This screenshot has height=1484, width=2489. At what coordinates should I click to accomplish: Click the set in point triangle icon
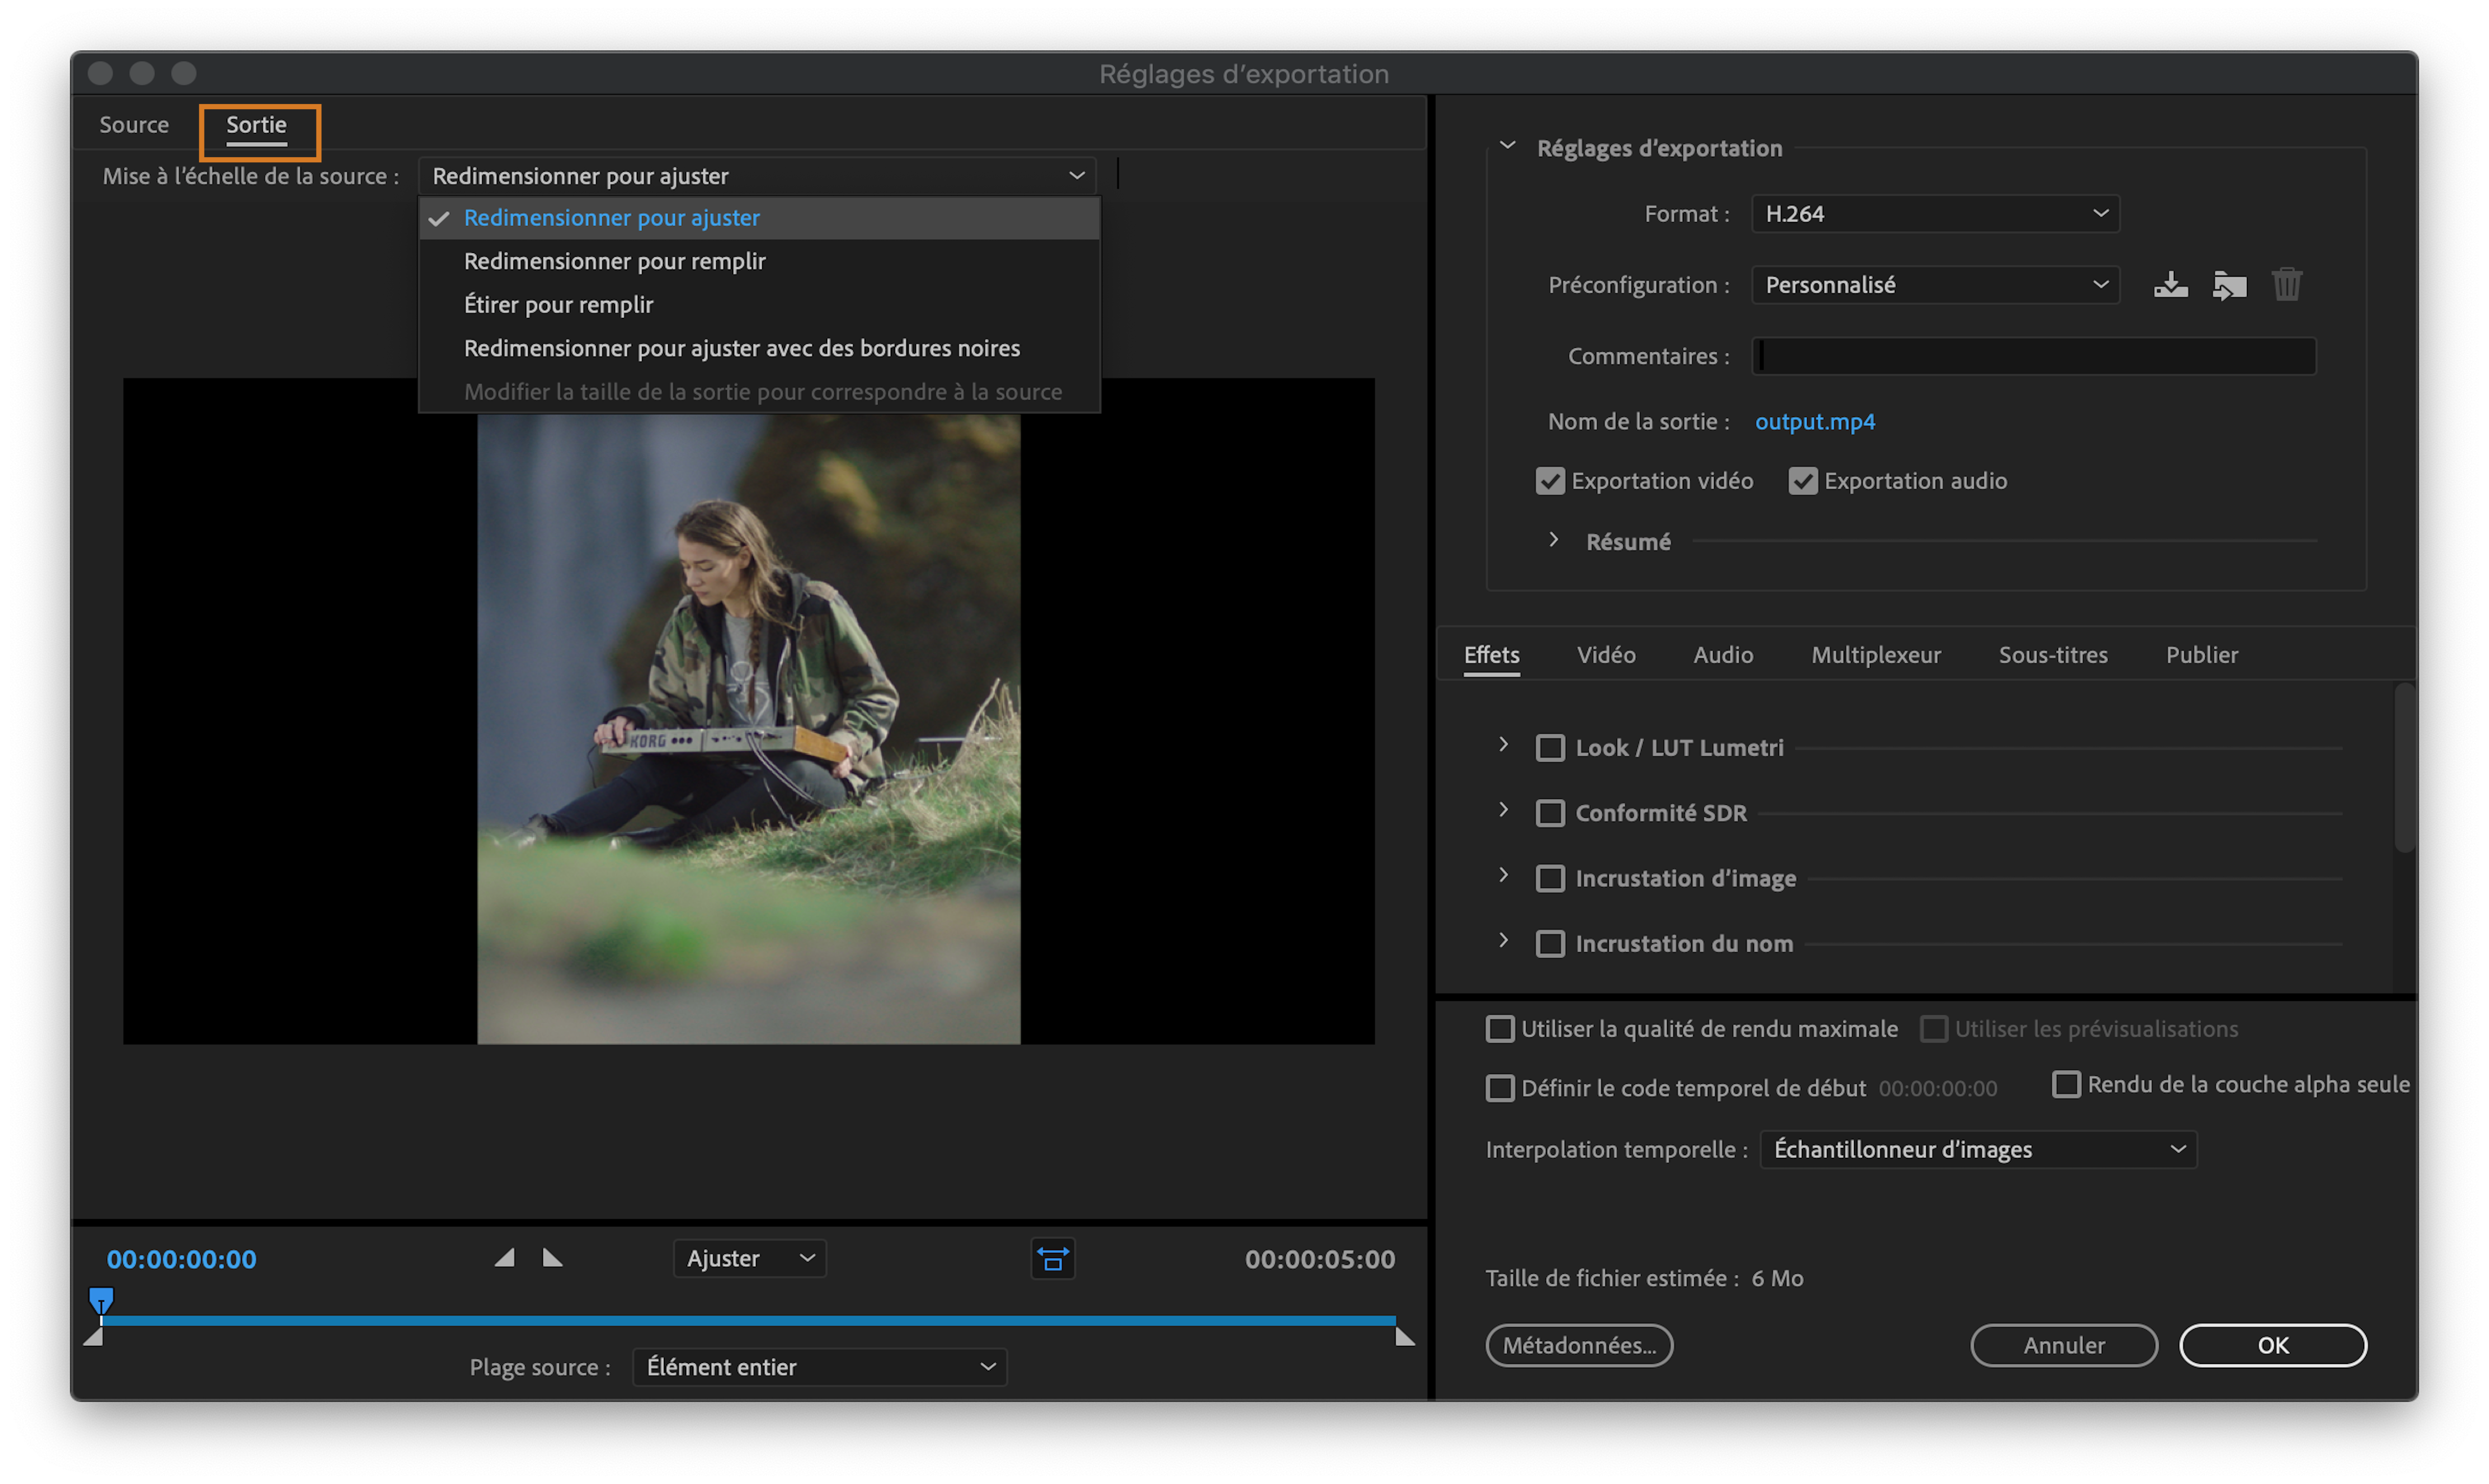click(505, 1258)
